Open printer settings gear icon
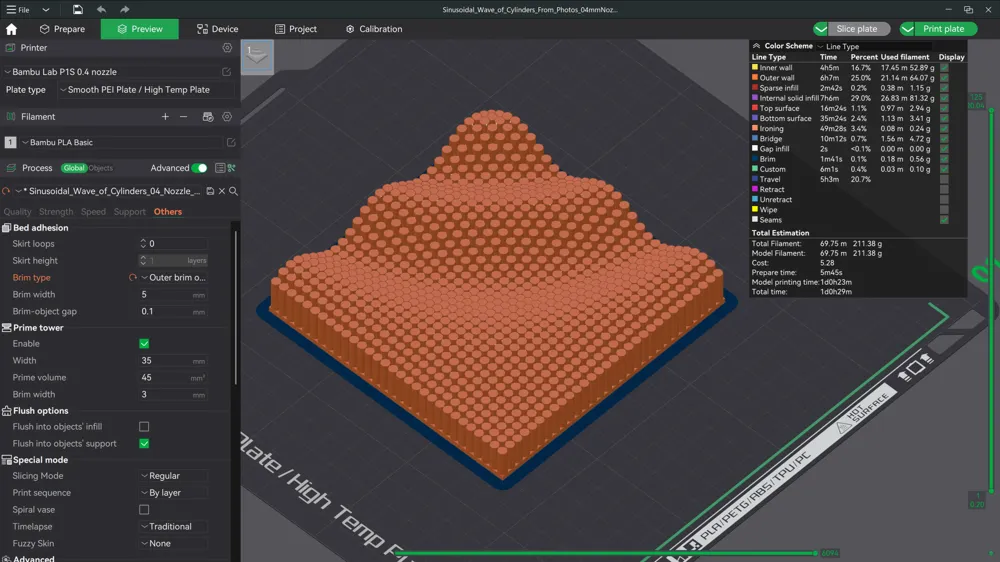The width and height of the screenshot is (1000, 562). [227, 47]
